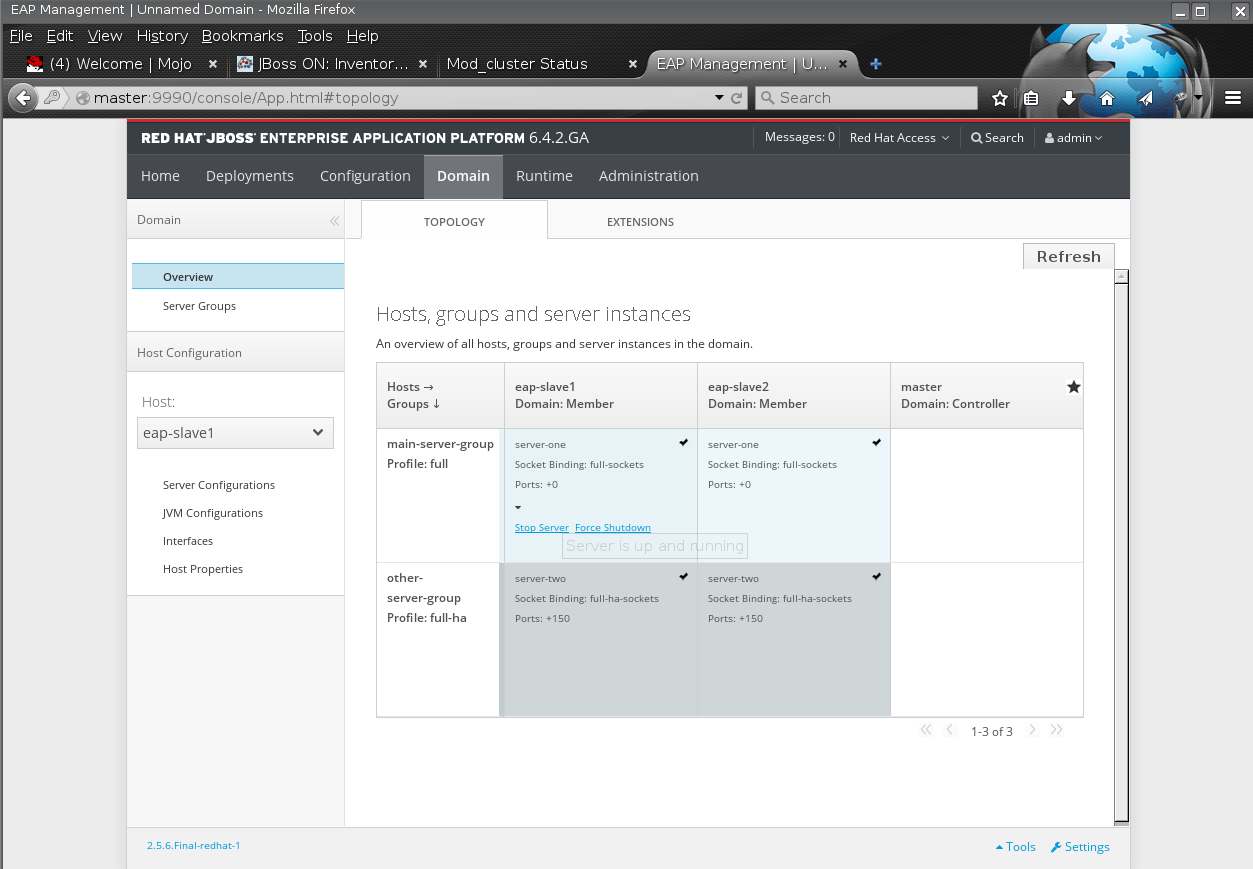Viewport: 1253px width, 869px height.
Task: Open the View menu
Action: (x=105, y=36)
